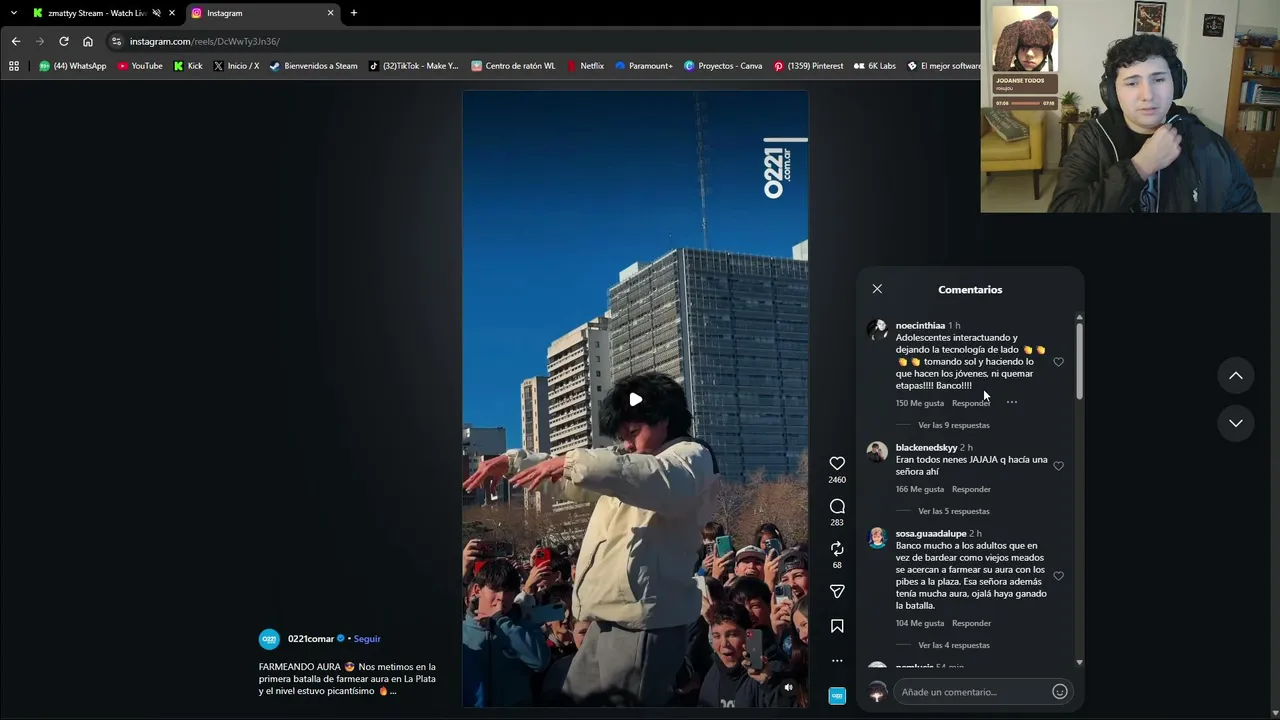The width and height of the screenshot is (1280, 720).
Task: Close the Instagram tab
Action: pos(331,13)
